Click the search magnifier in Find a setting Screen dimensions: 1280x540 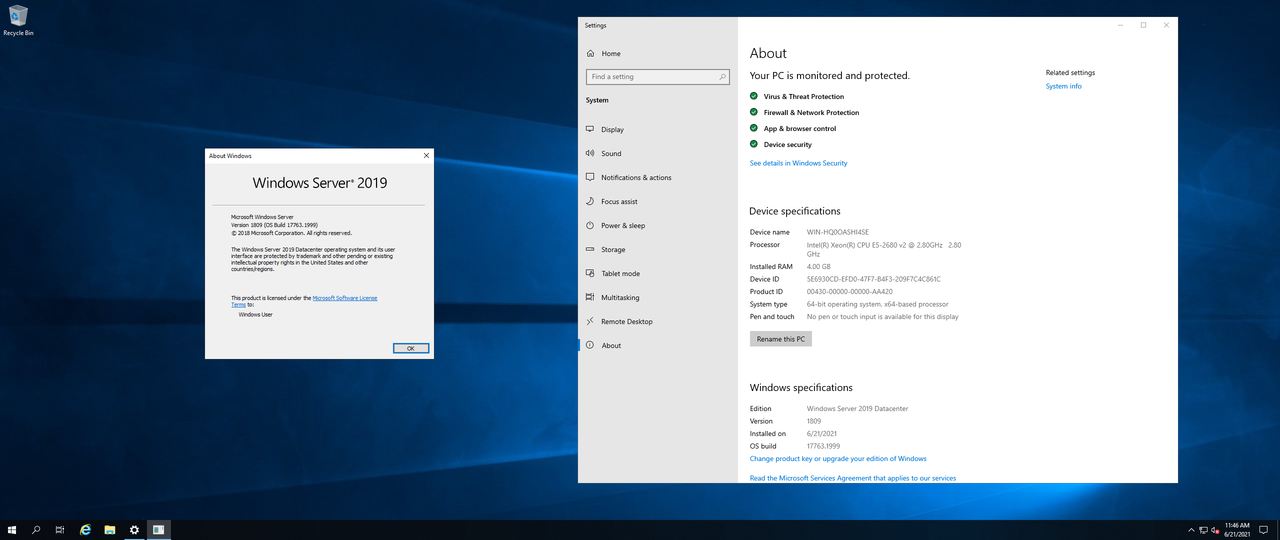point(722,76)
